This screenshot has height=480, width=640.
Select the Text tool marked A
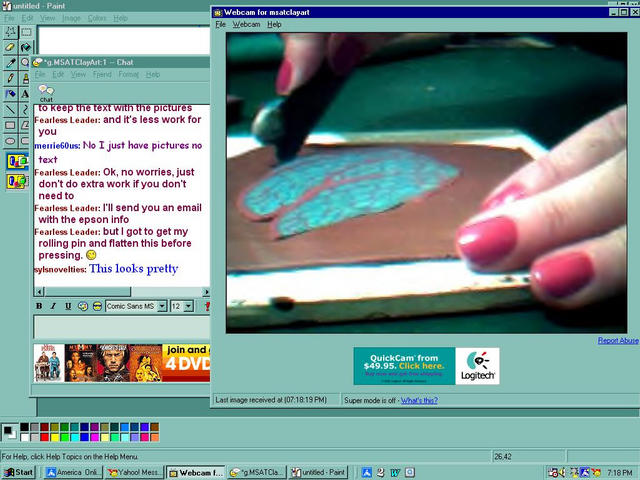tap(25, 93)
